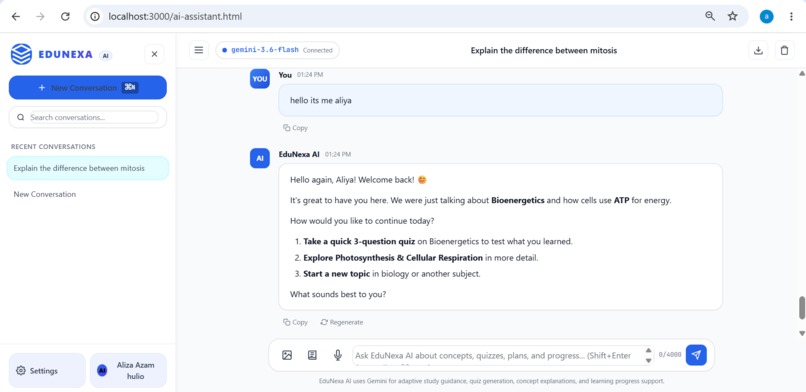
Task: Click the up arrow in message box scroller
Action: [x=649, y=350]
